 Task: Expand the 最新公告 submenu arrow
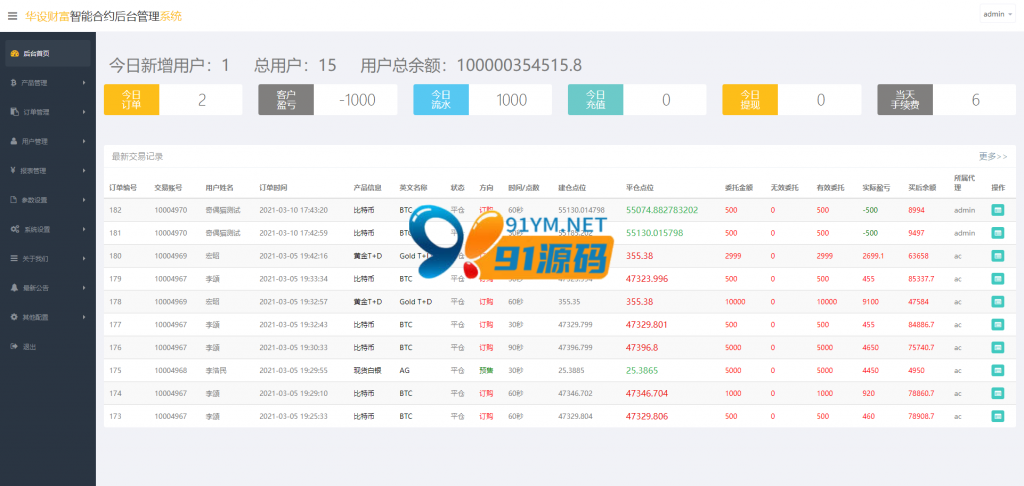[x=84, y=287]
